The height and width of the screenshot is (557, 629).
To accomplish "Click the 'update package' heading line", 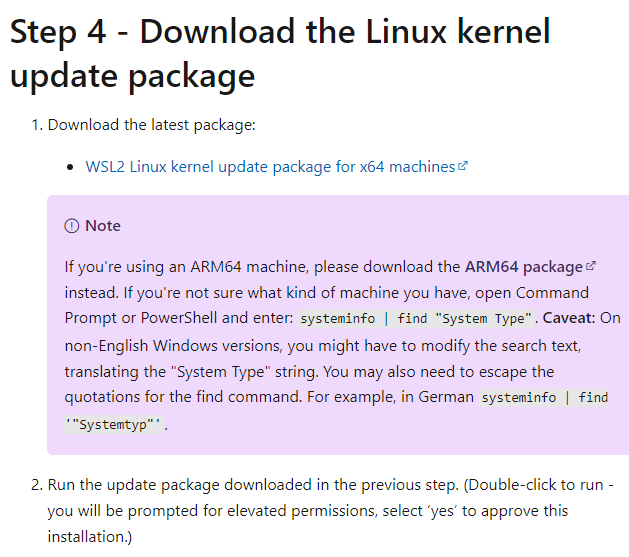I will coord(132,76).
